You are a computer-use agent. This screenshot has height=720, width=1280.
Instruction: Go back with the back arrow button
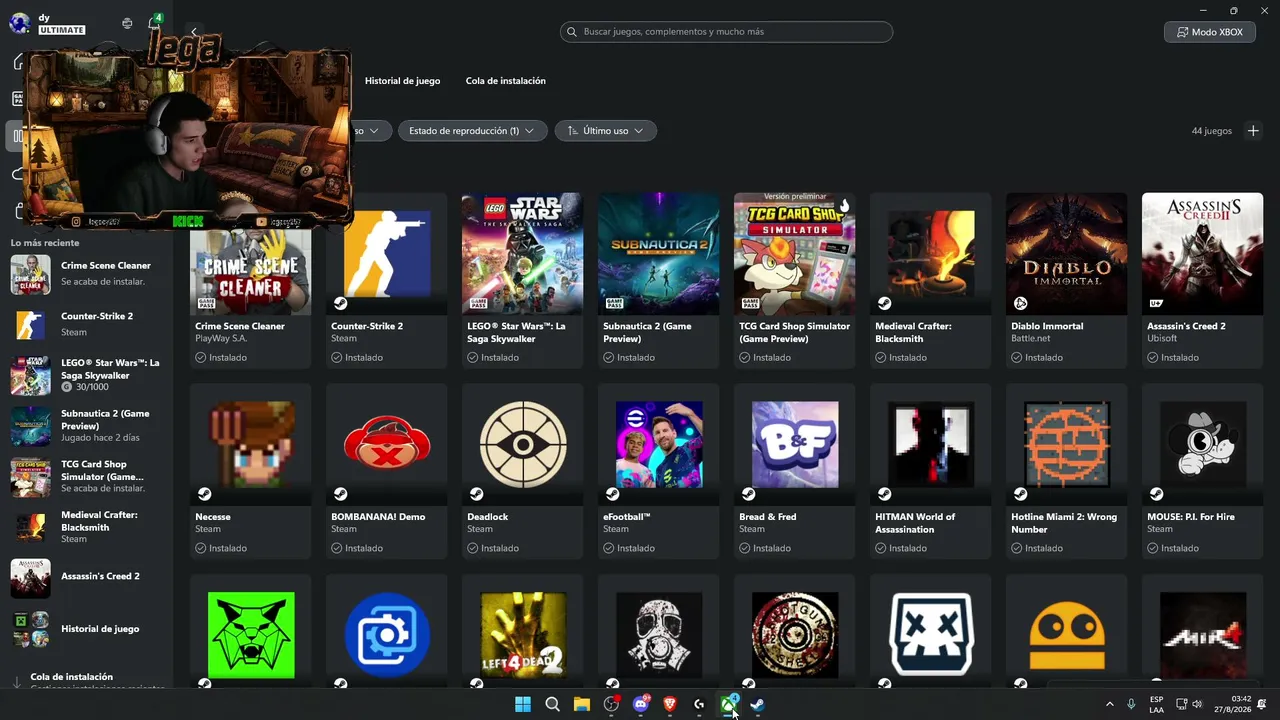(194, 32)
